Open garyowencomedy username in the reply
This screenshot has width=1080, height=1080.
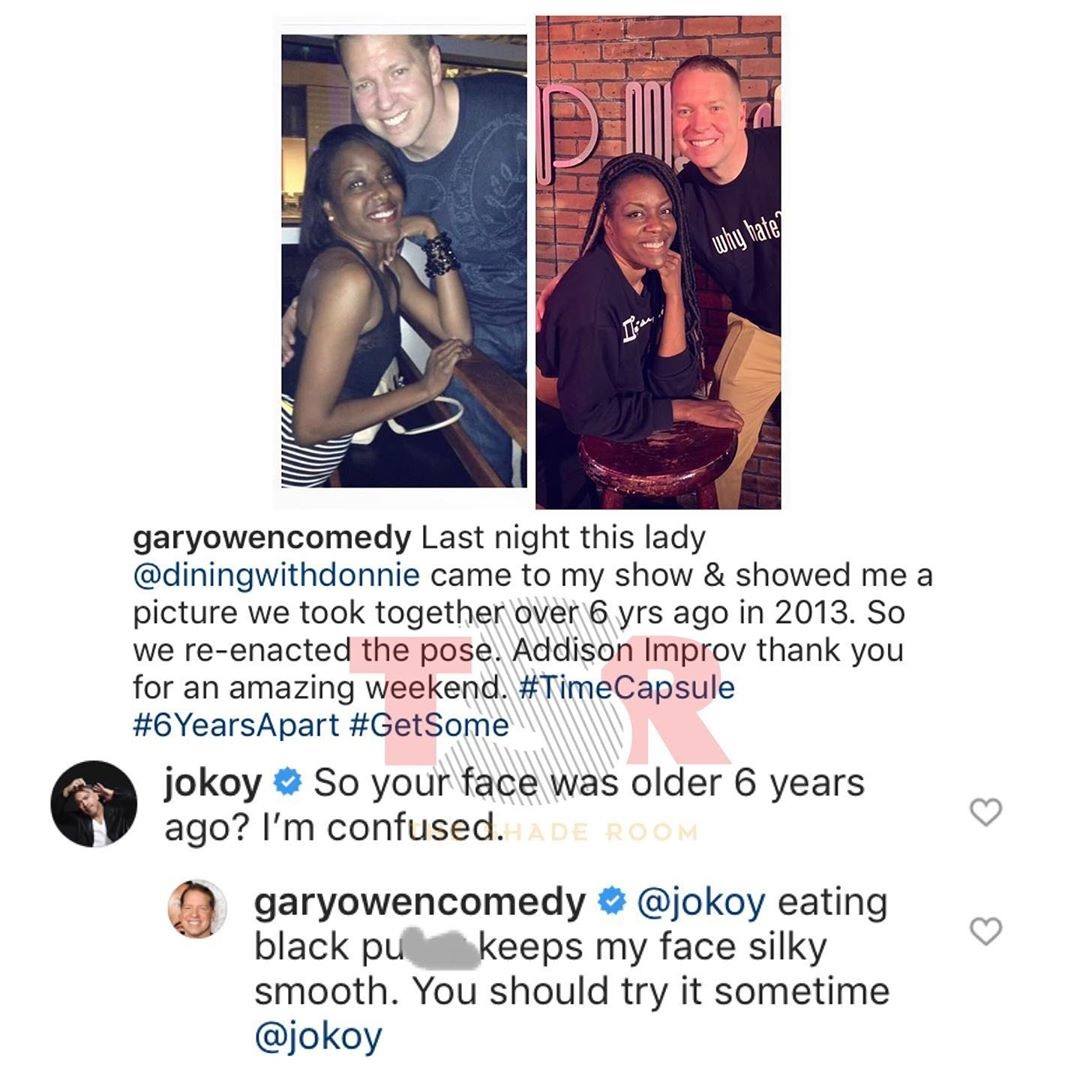pyautogui.click(x=419, y=903)
